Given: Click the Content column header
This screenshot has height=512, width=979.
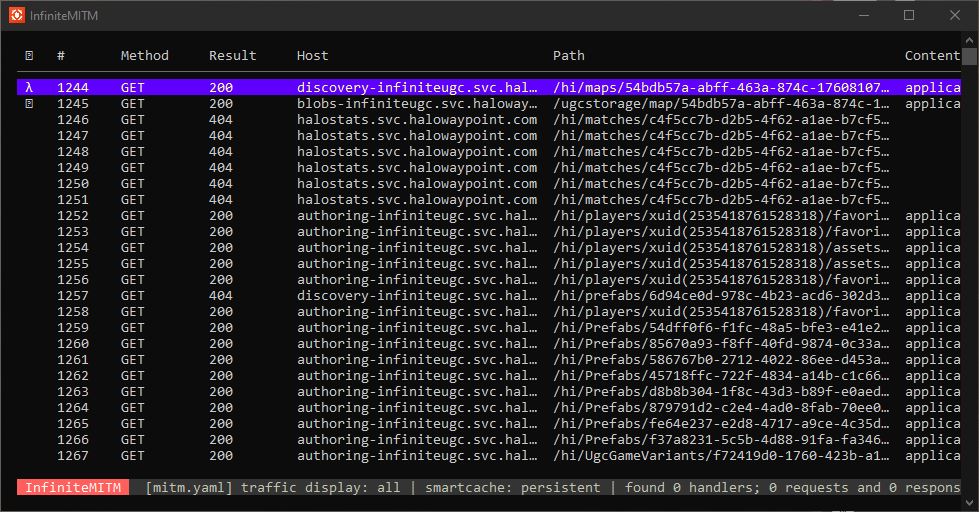Looking at the screenshot, I should [x=932, y=56].
